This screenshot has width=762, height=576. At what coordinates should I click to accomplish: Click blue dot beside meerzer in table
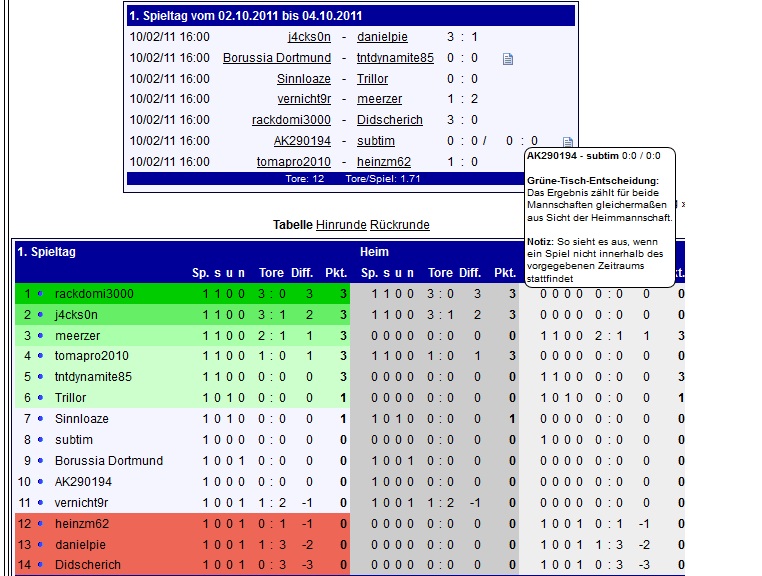(40, 335)
